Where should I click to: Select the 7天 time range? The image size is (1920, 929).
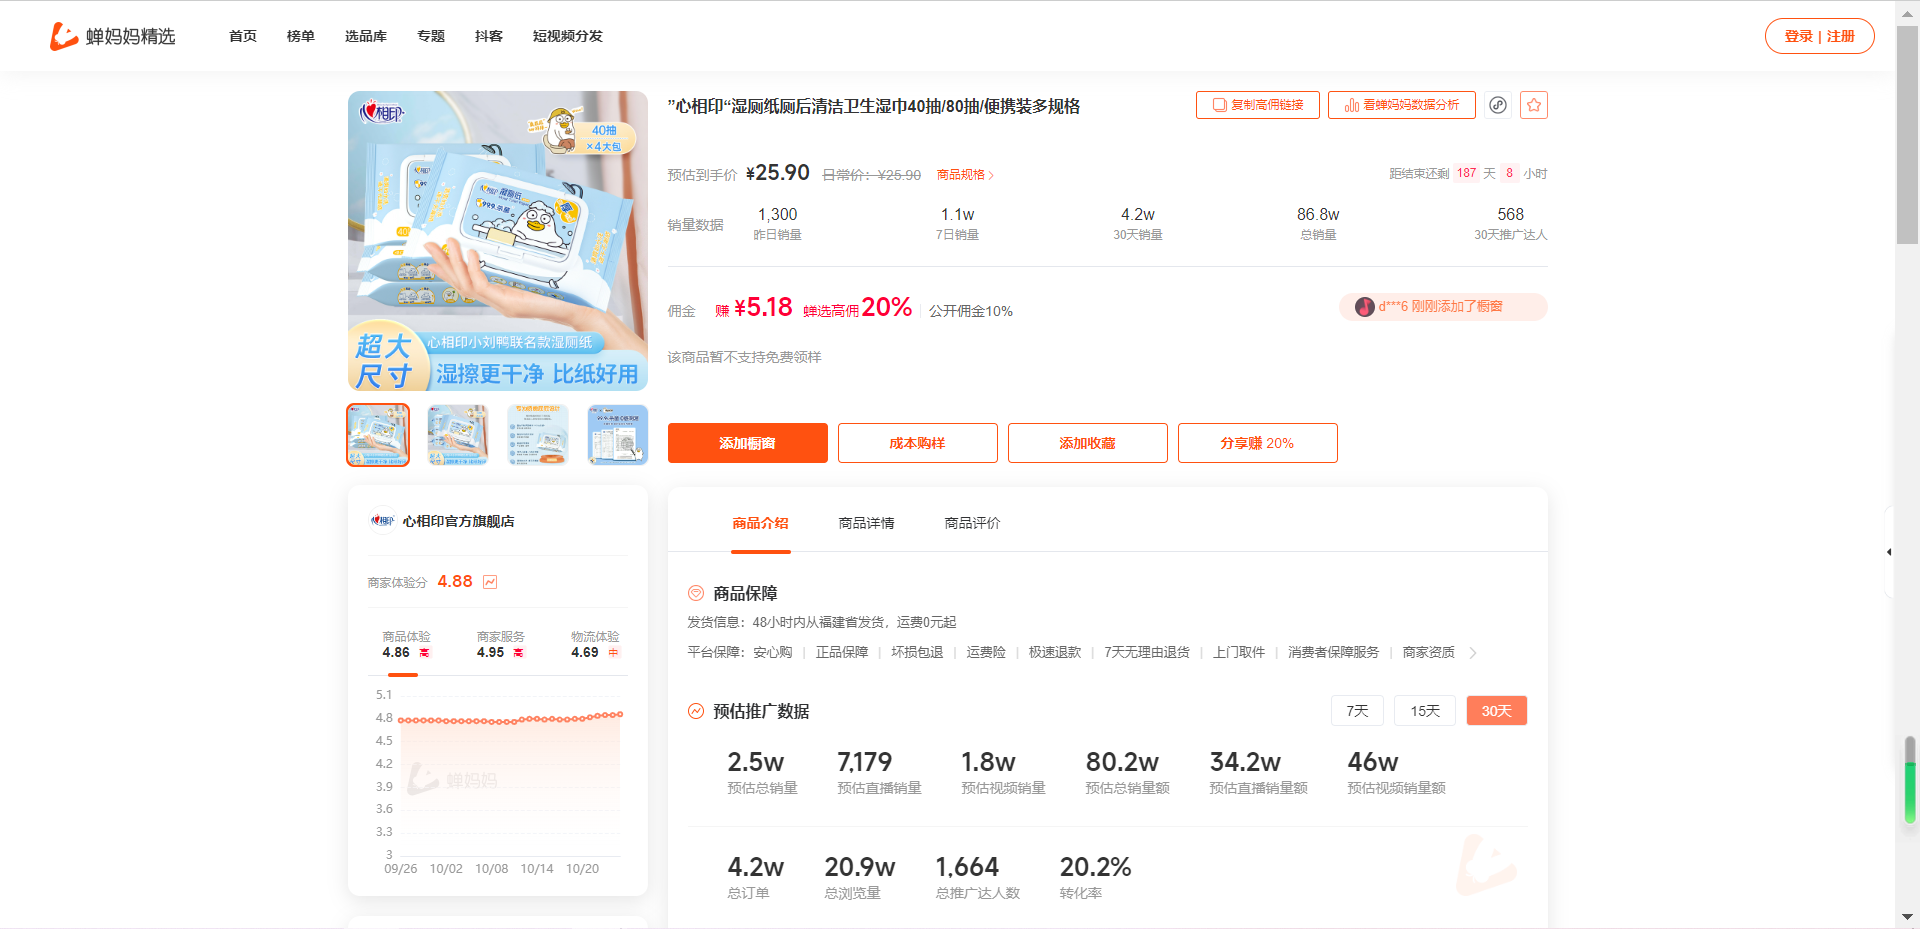1357,711
